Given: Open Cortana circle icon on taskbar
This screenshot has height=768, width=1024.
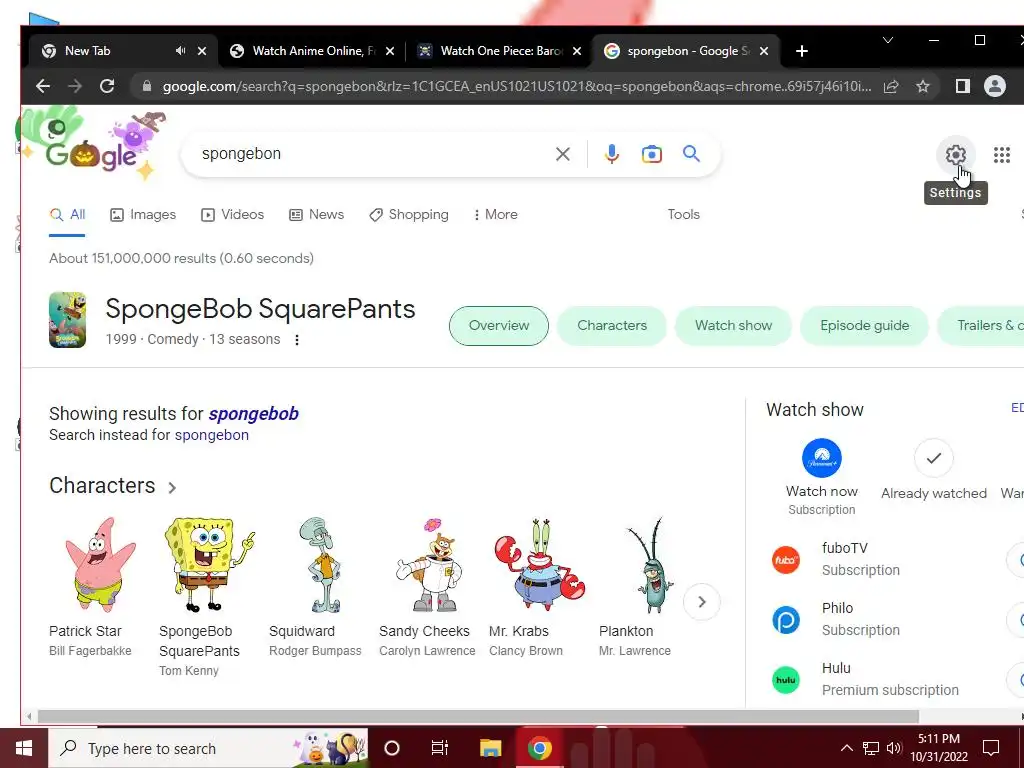Looking at the screenshot, I should click(x=392, y=748).
